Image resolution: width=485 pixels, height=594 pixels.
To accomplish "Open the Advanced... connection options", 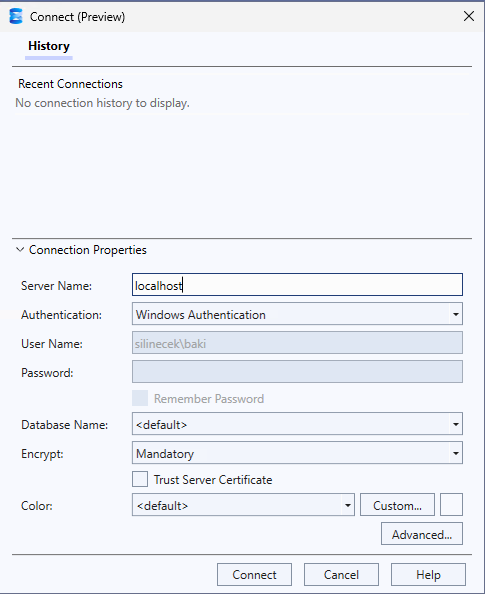I will pos(422,534).
